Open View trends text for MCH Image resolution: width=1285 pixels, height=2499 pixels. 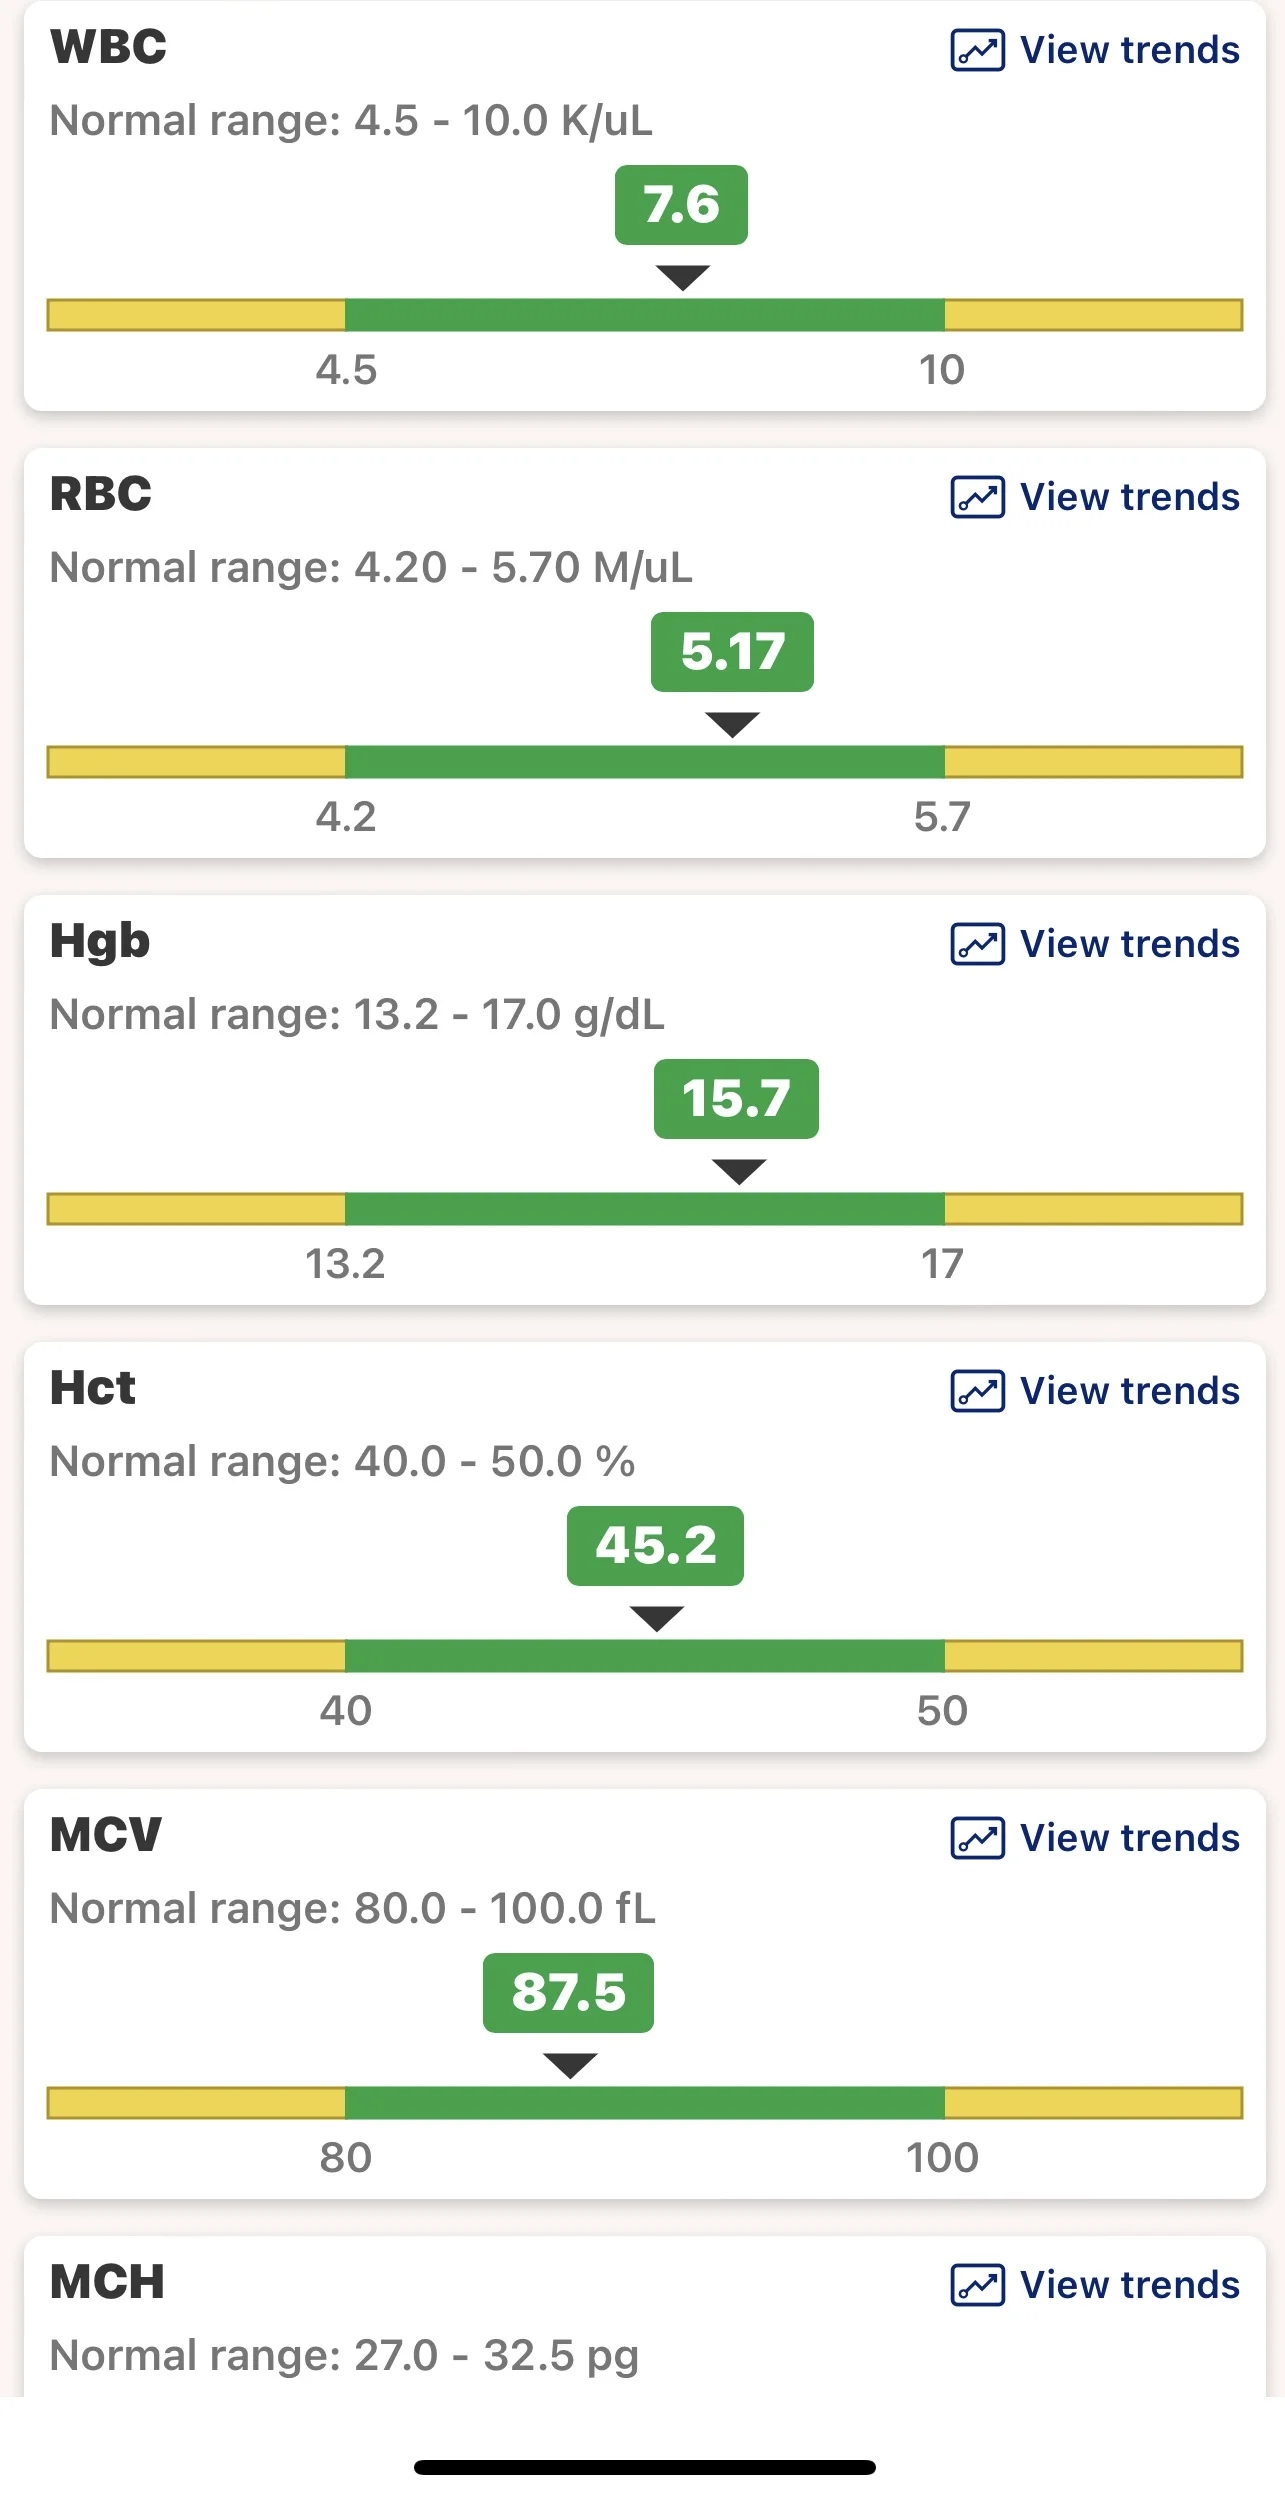(1129, 2285)
